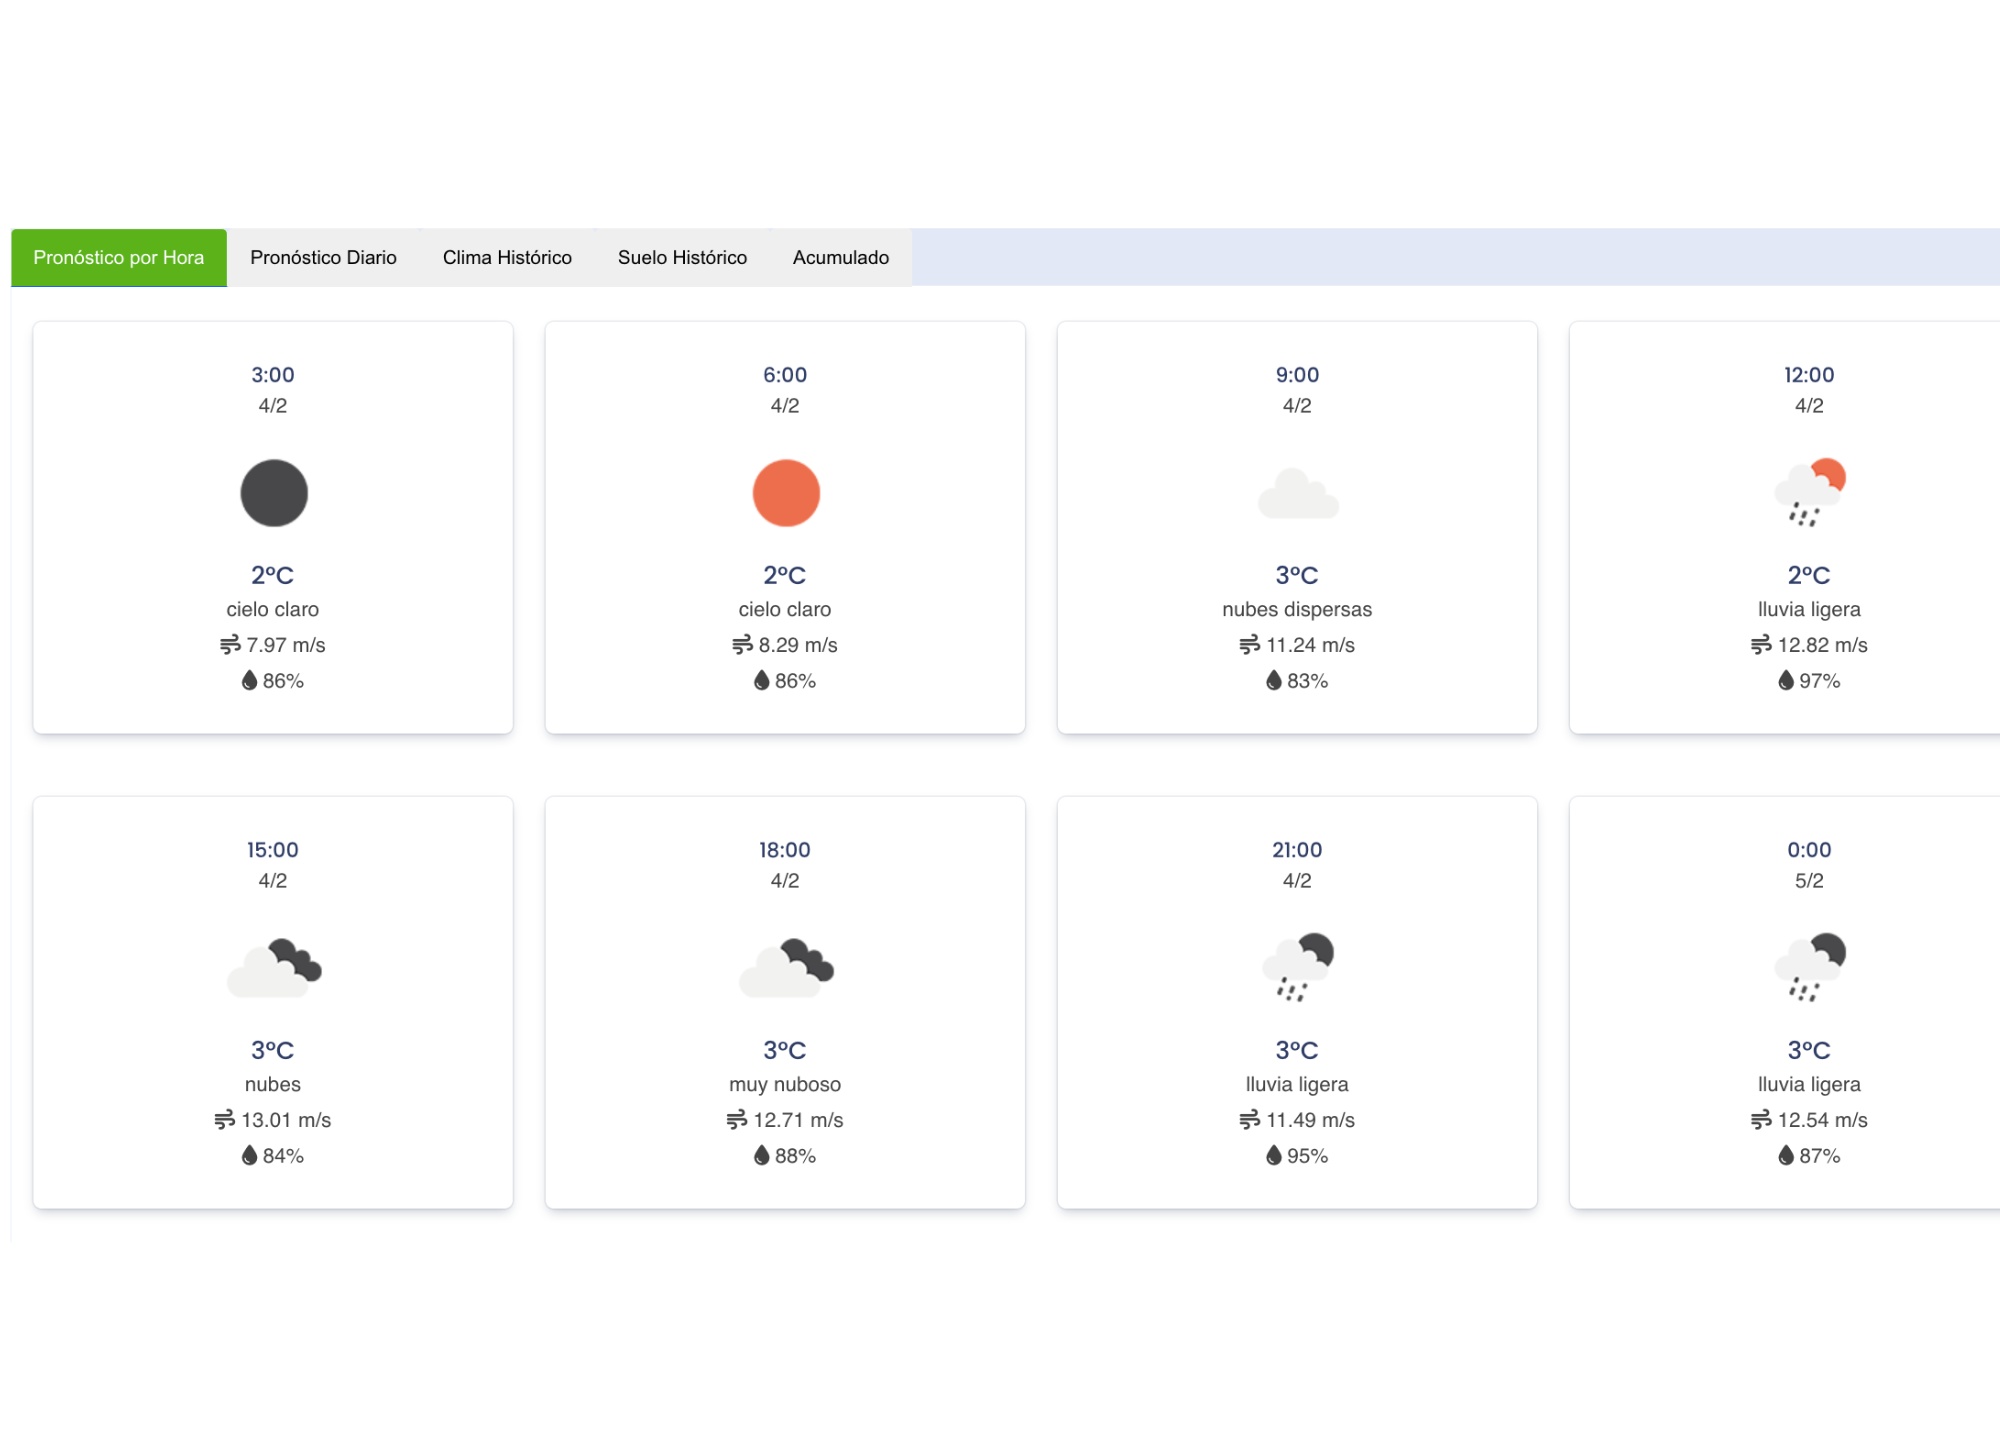2000x1448 pixels.
Task: Open the Acumulado tab
Action: point(840,257)
